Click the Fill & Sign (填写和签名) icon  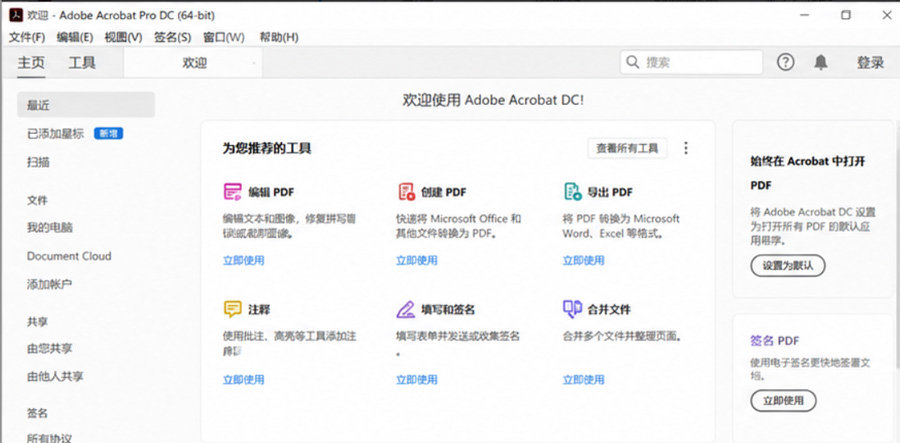406,309
